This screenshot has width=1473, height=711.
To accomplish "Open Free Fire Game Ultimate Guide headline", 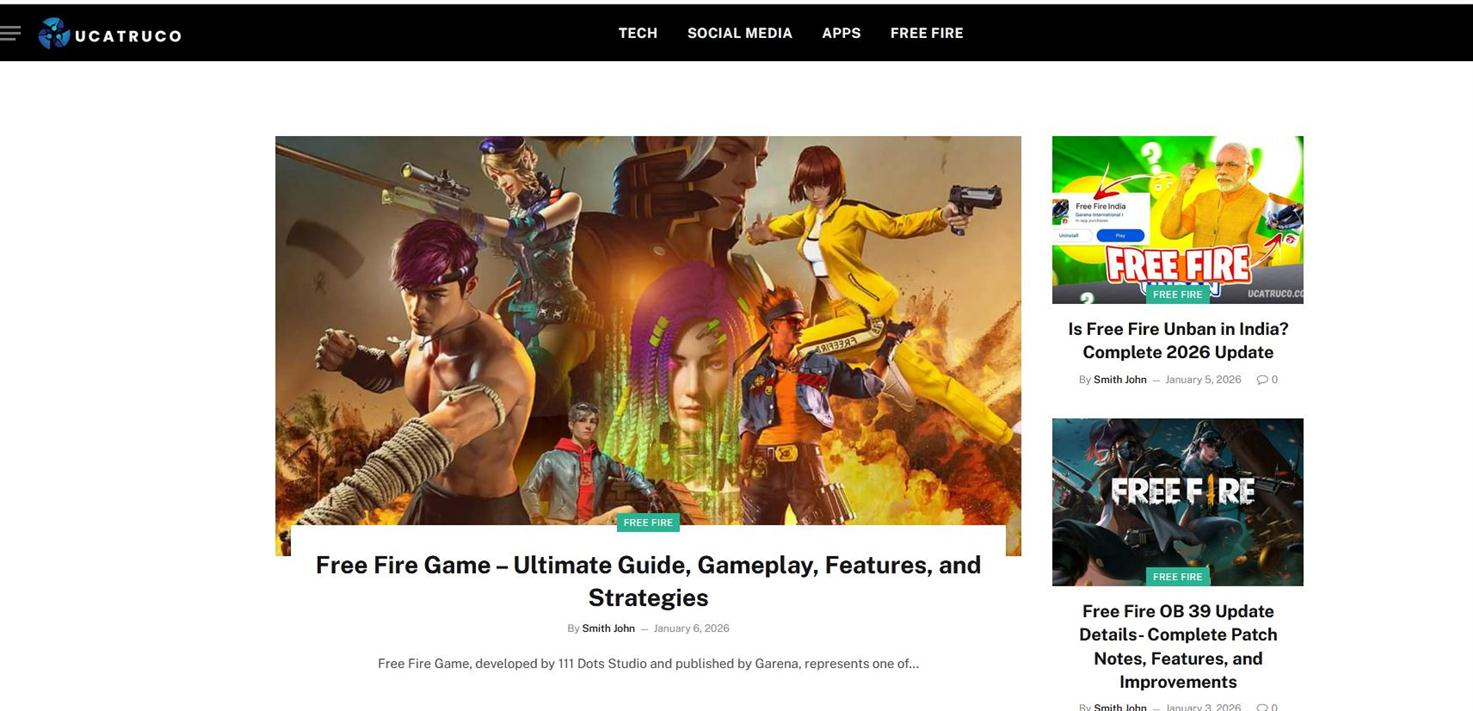I will tap(648, 581).
